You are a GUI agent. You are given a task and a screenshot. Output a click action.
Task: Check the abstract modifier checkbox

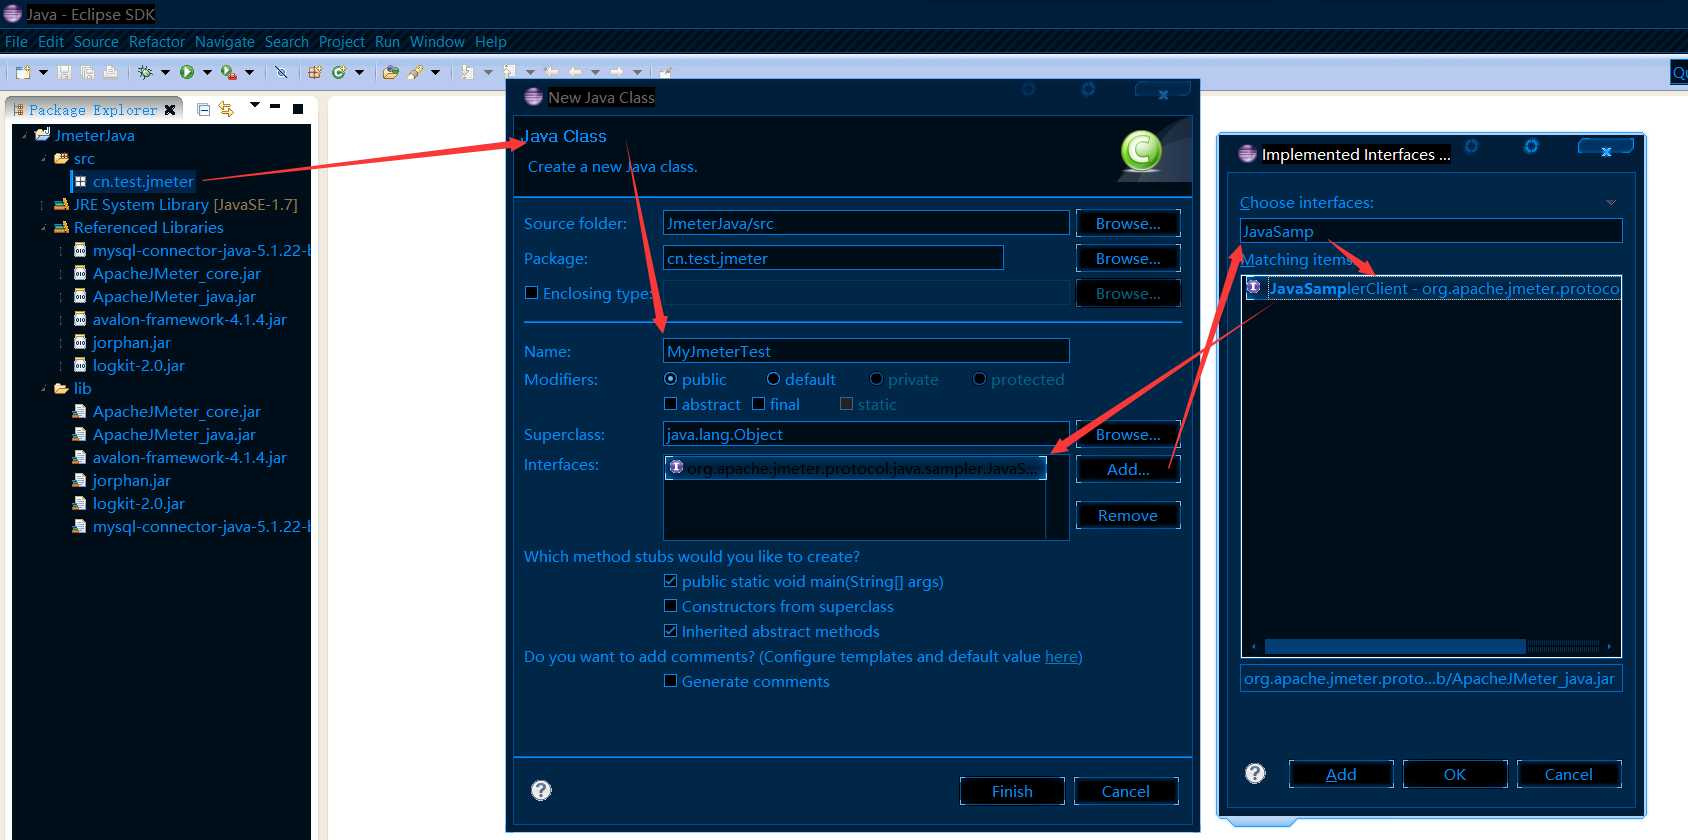671,404
